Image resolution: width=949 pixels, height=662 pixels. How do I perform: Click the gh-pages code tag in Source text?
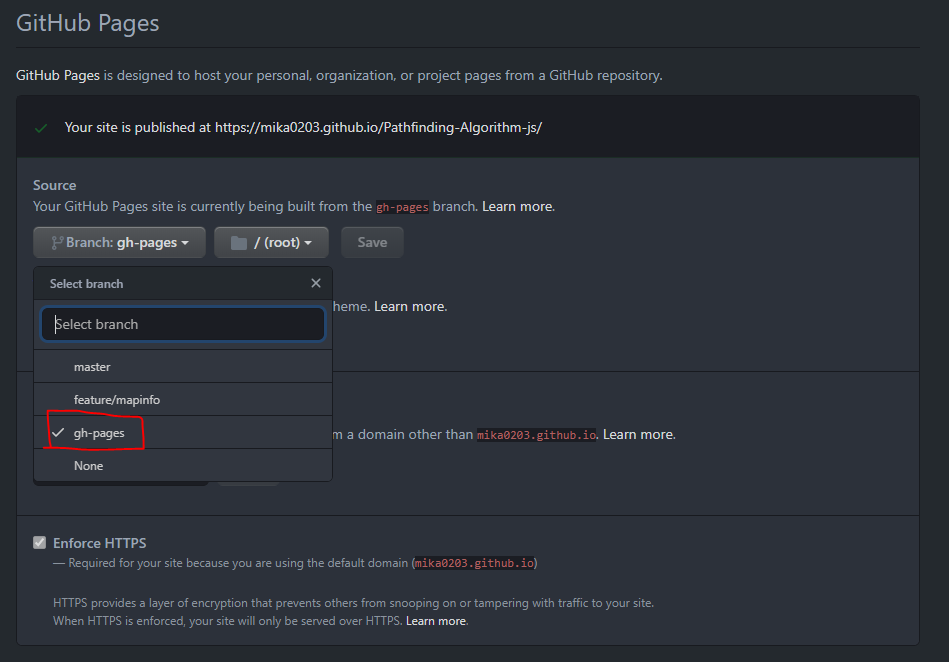click(x=402, y=207)
